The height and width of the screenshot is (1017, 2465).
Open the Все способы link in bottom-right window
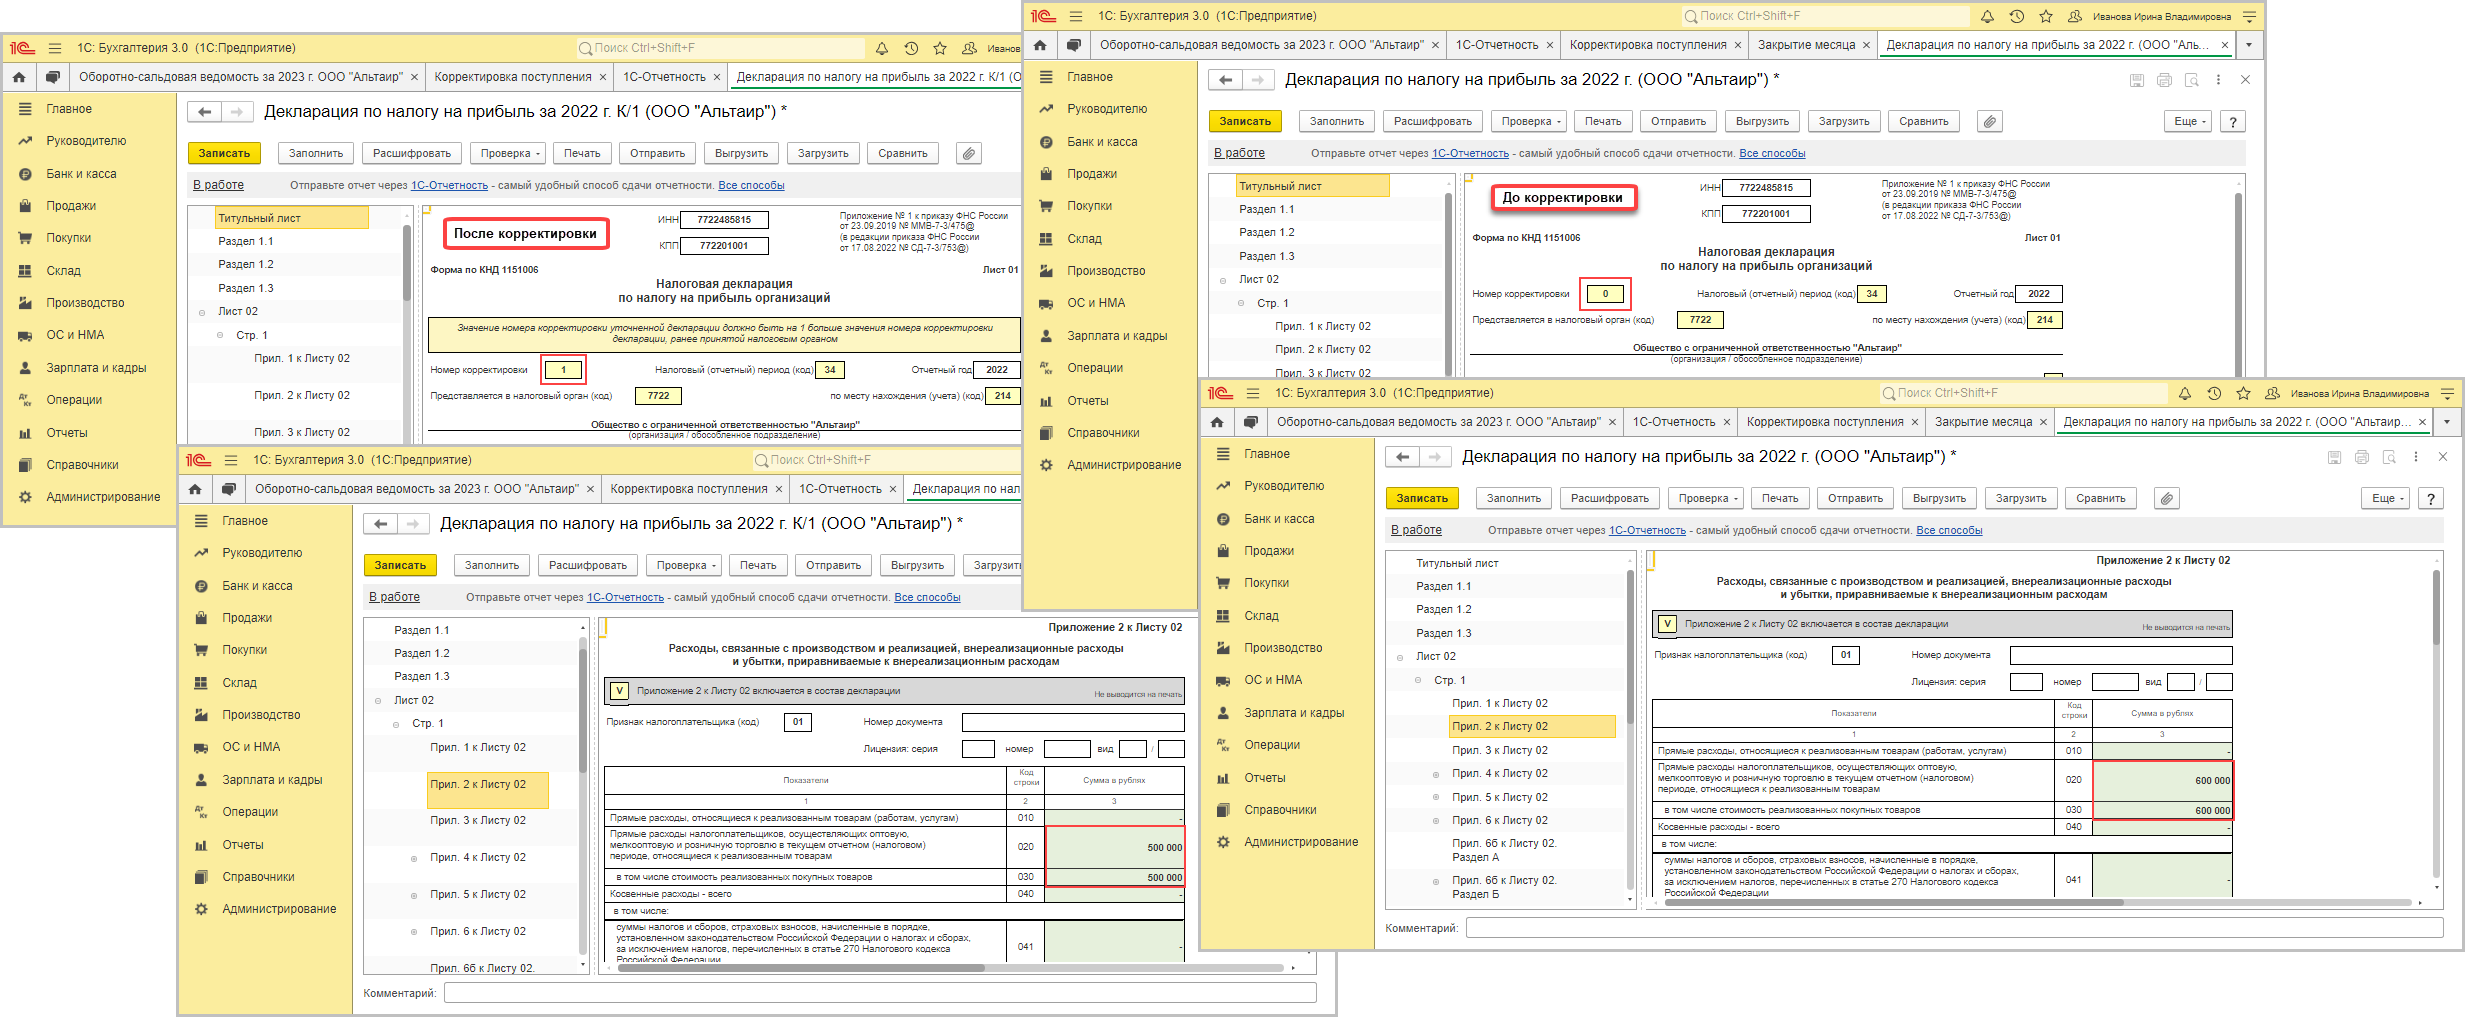coord(1949,530)
